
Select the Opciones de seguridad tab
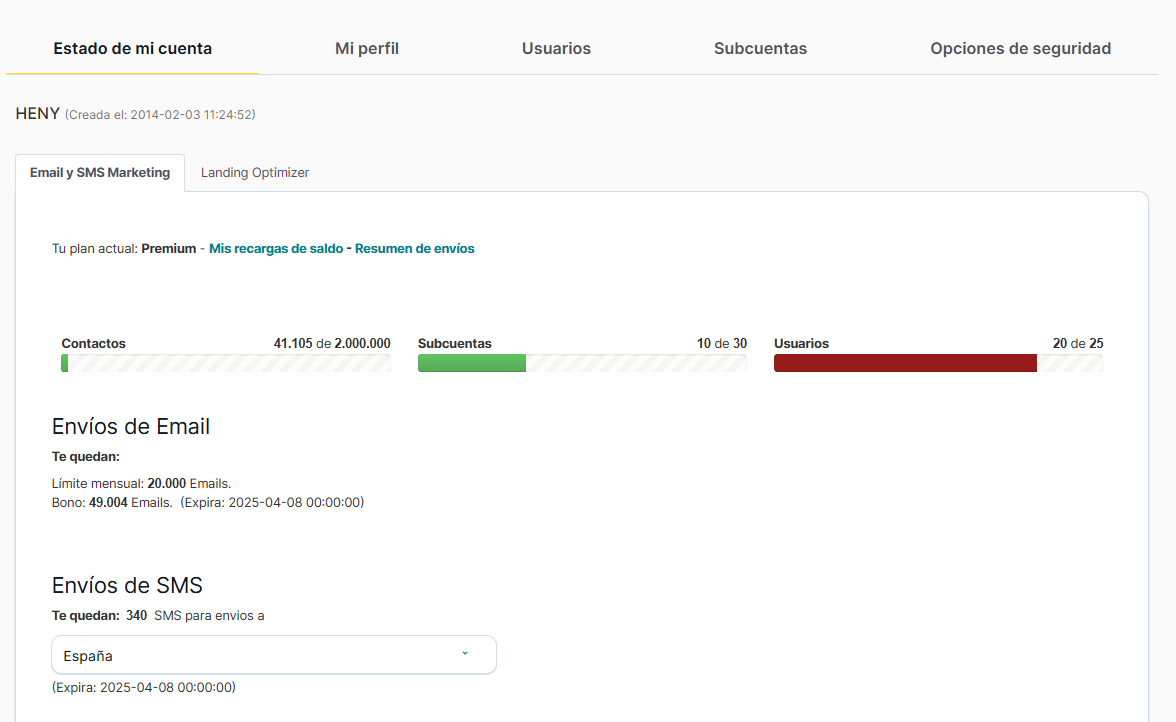[1020, 48]
